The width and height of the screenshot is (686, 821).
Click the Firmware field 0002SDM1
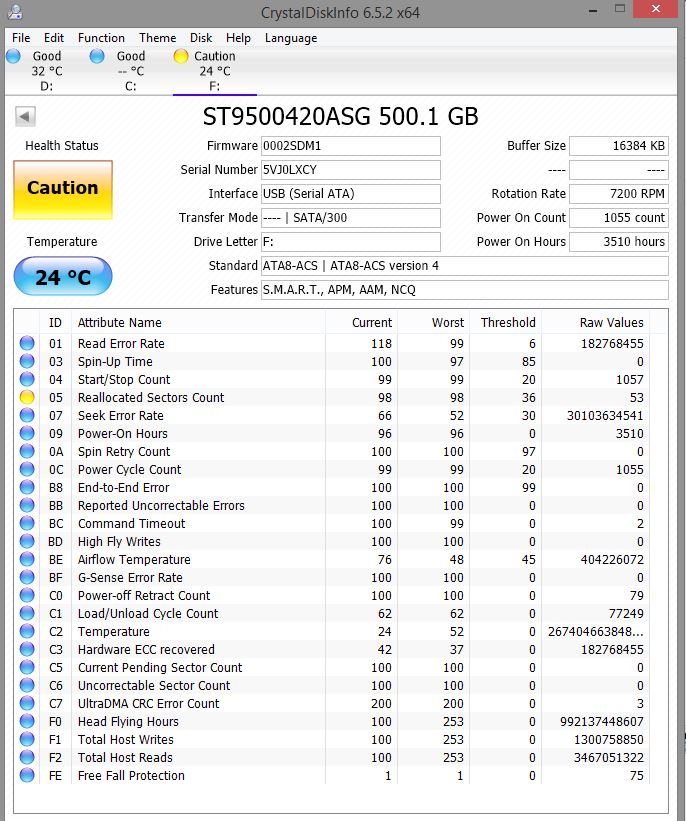click(350, 146)
